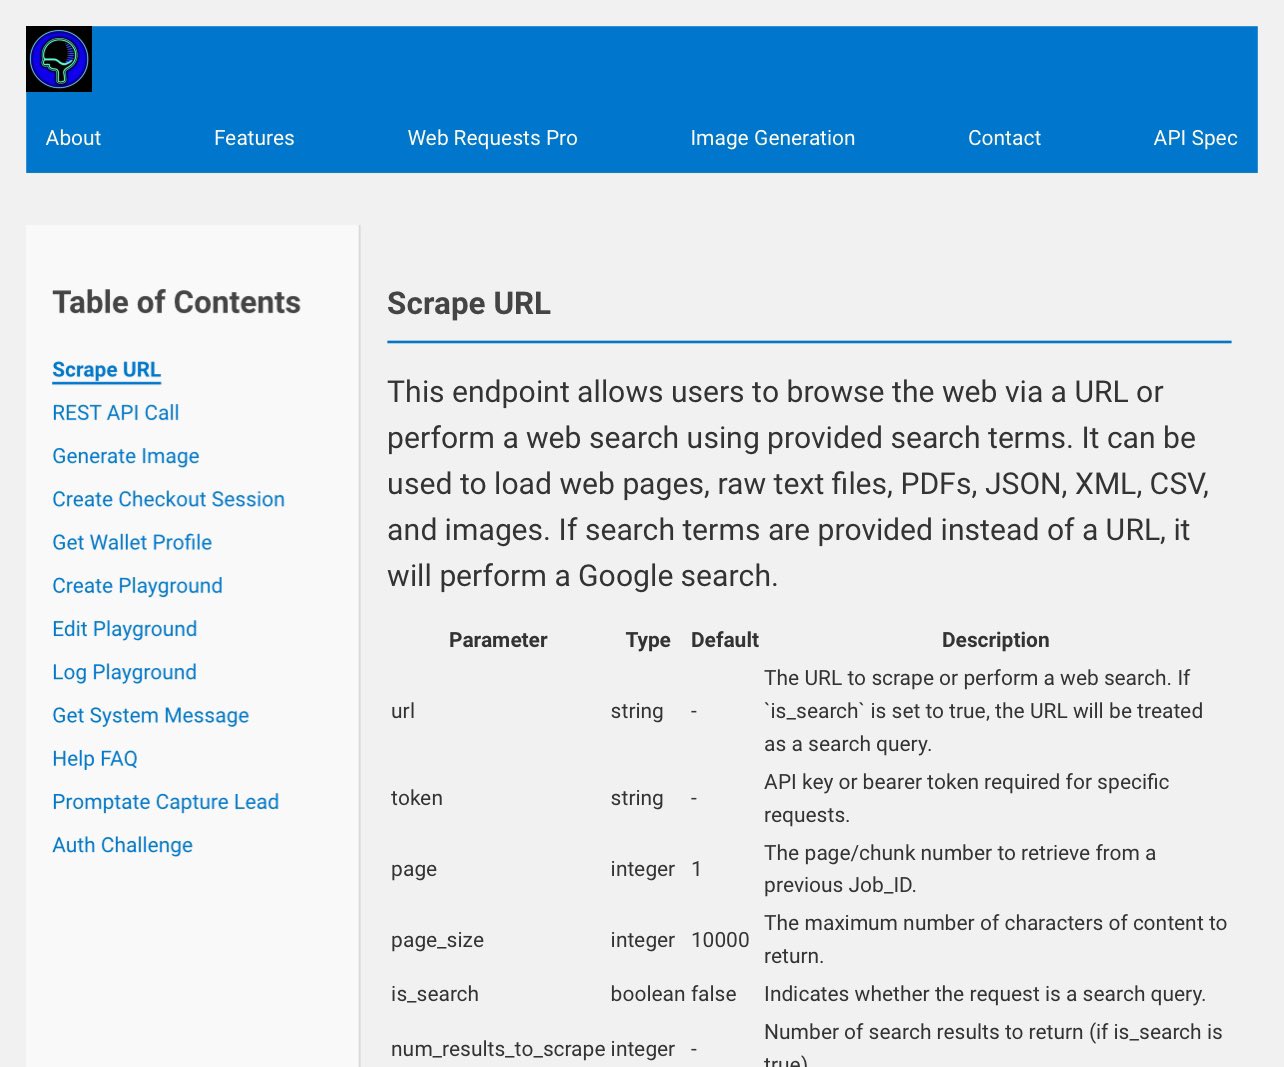Screen dimensions: 1284x1067
Task: Click the default value 10000
Action: pos(720,940)
